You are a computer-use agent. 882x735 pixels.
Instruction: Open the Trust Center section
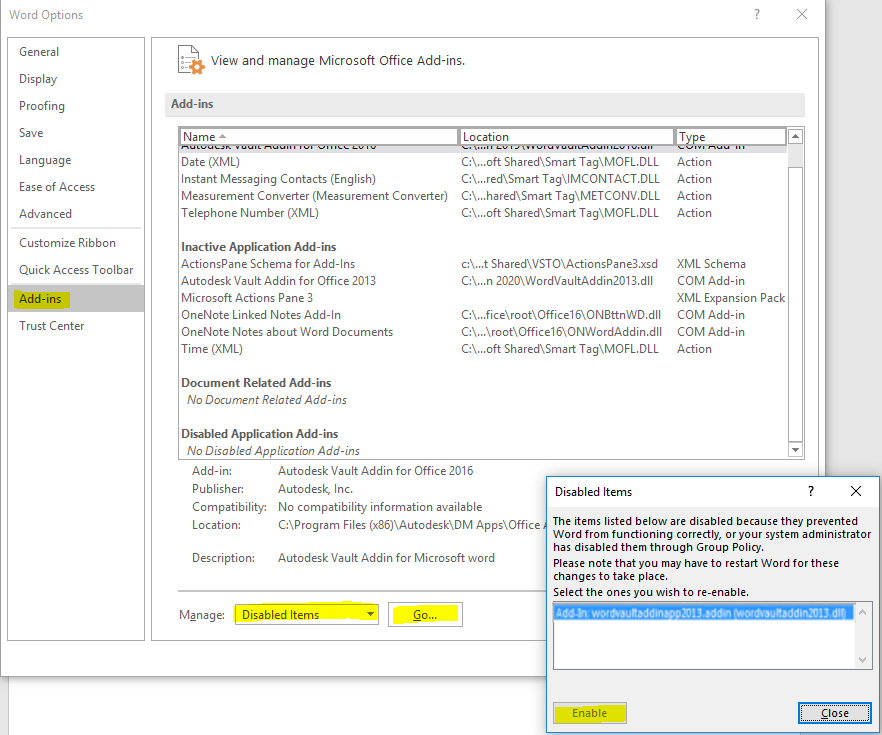(51, 325)
